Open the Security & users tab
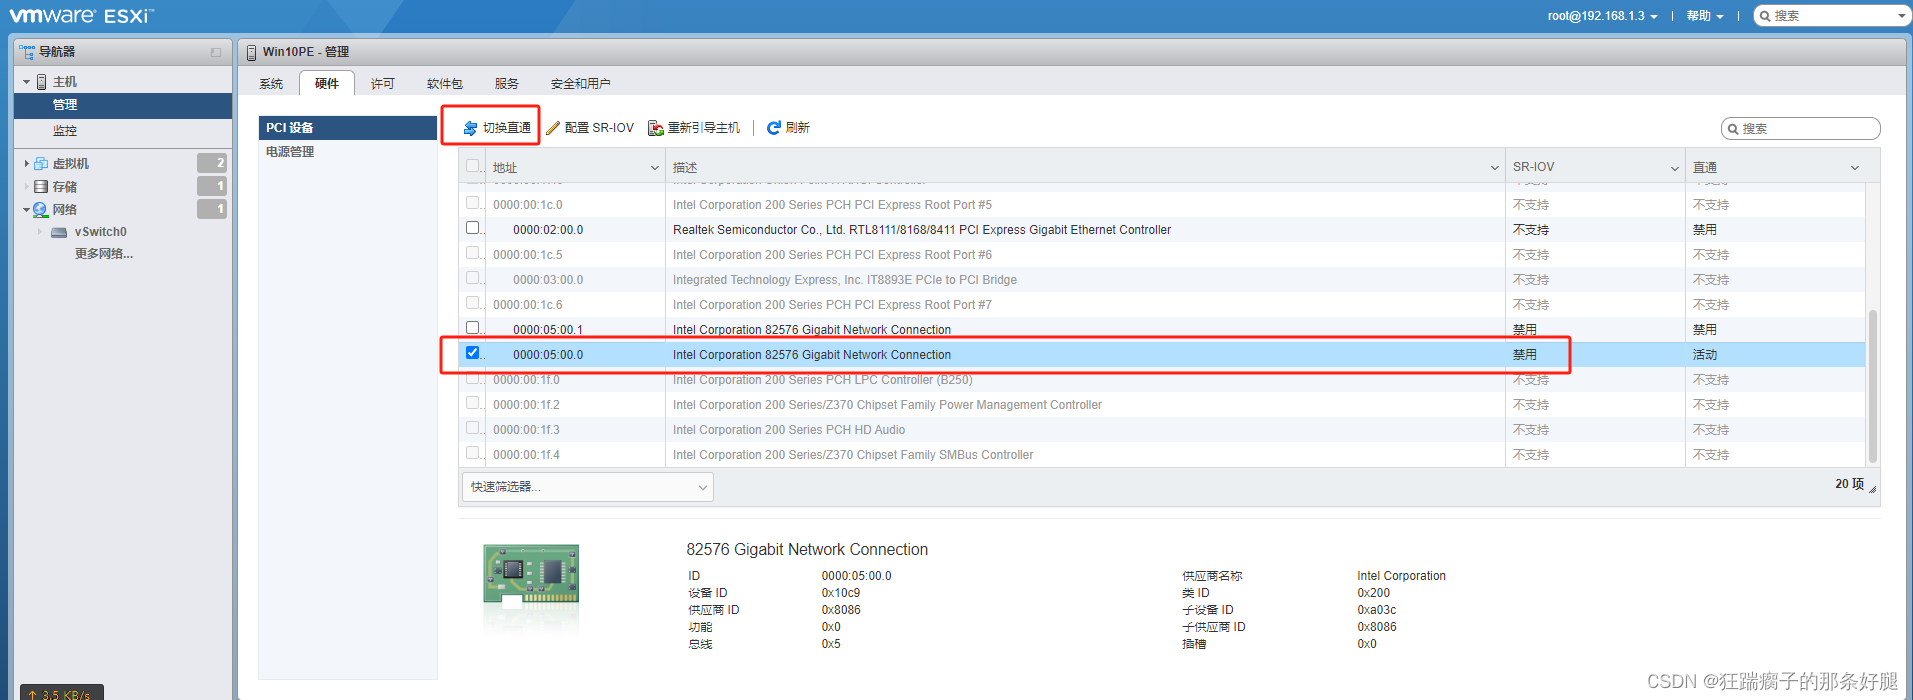Image resolution: width=1913 pixels, height=700 pixels. 581,84
